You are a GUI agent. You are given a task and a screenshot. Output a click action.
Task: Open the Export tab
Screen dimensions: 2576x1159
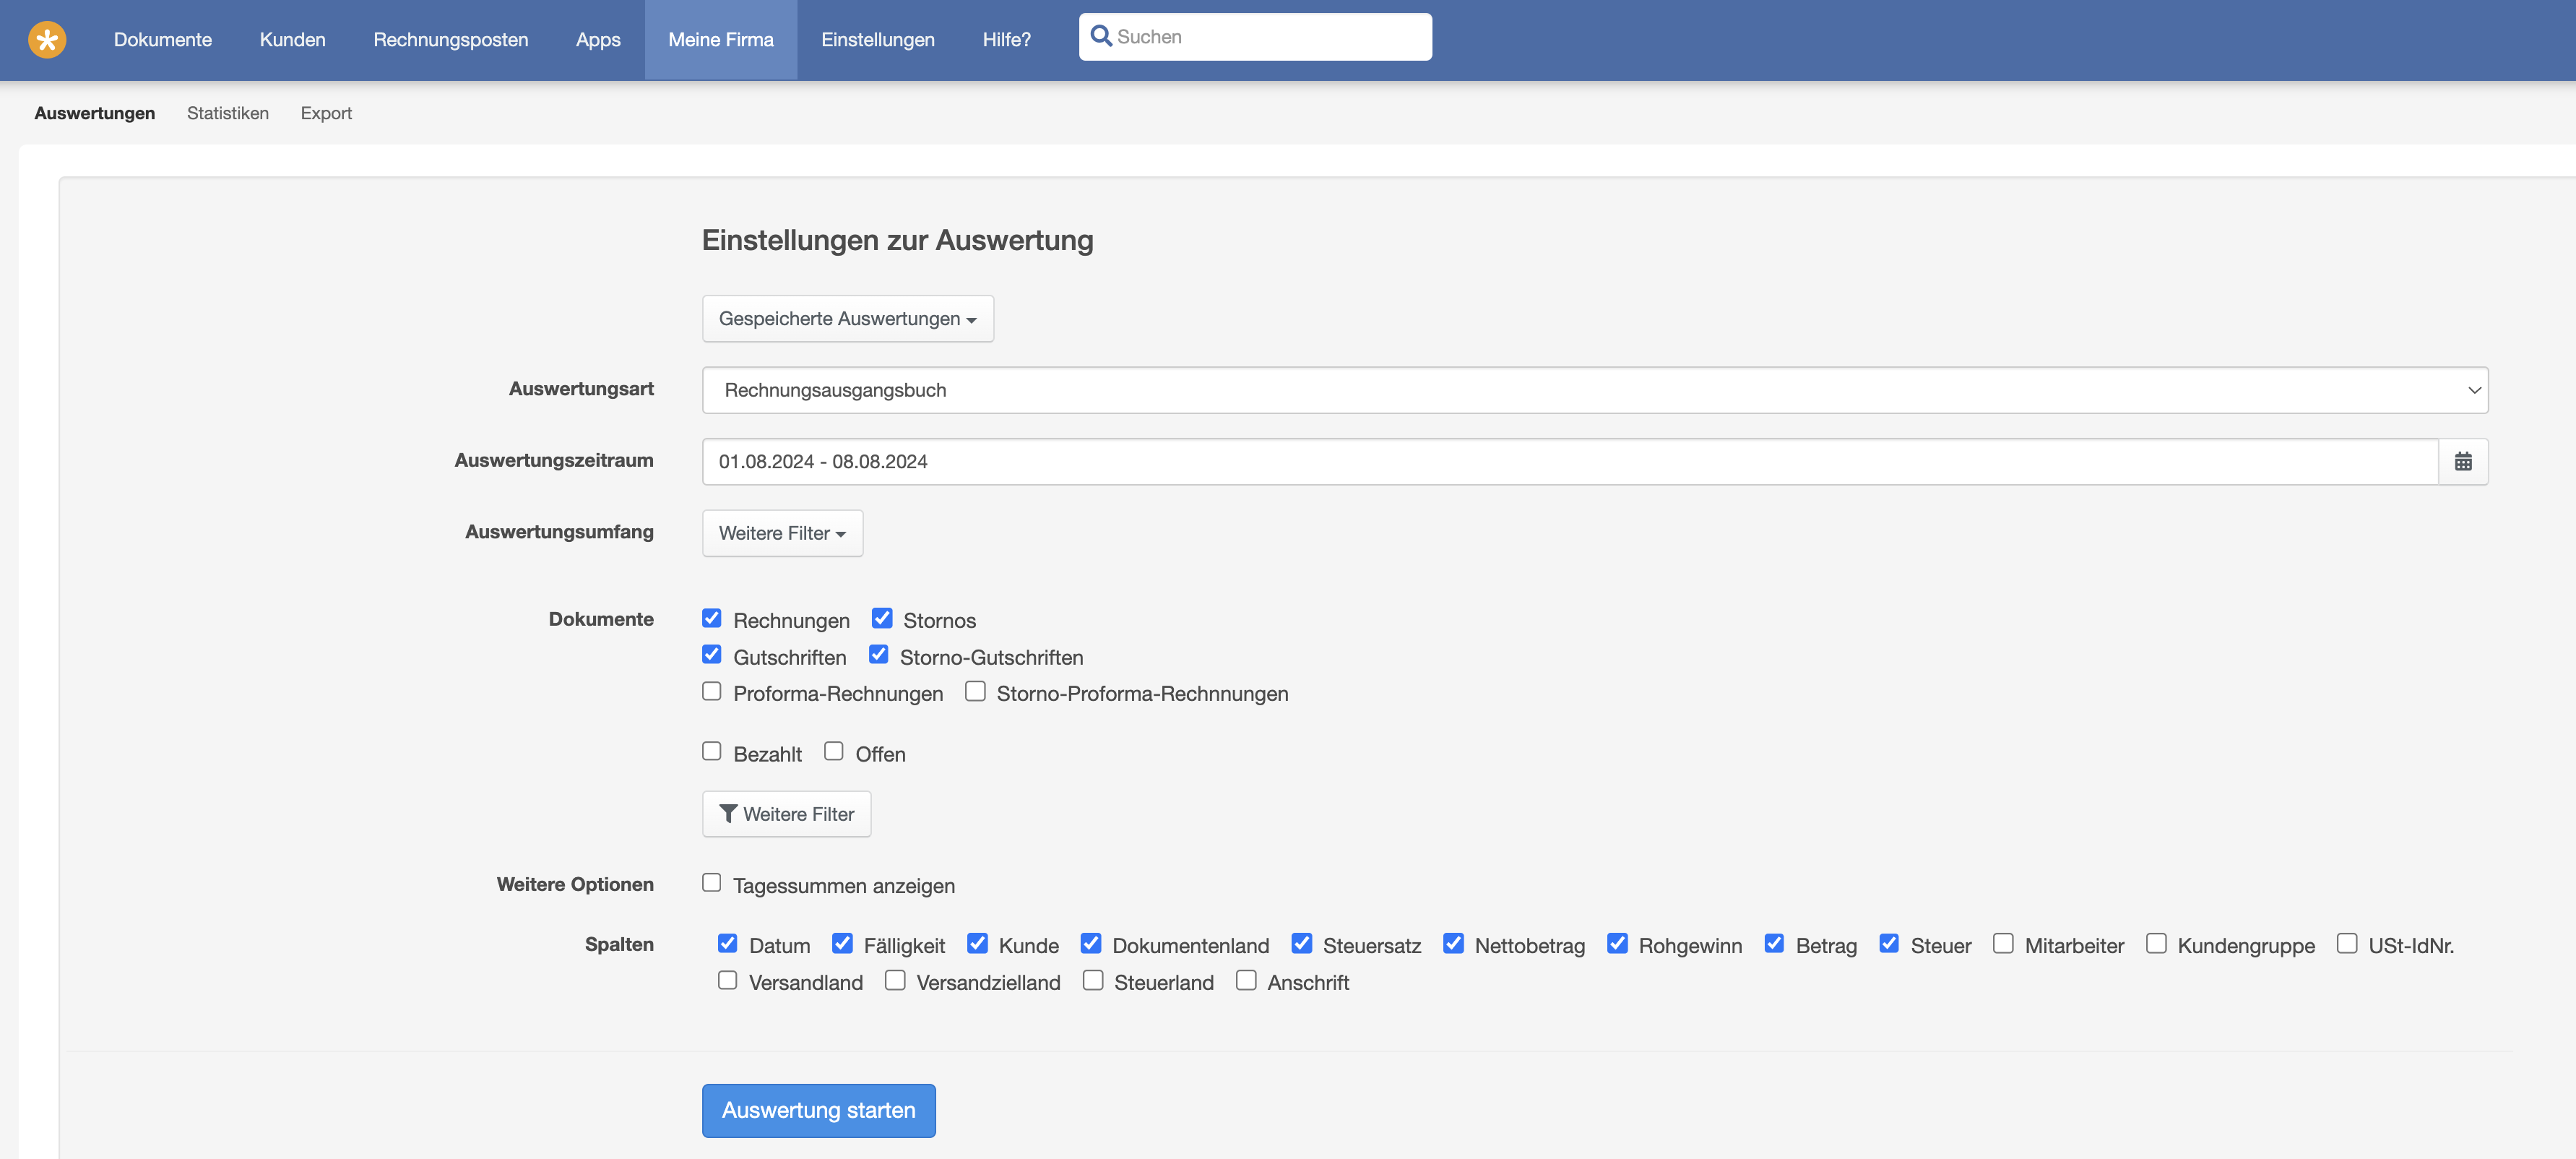click(326, 113)
